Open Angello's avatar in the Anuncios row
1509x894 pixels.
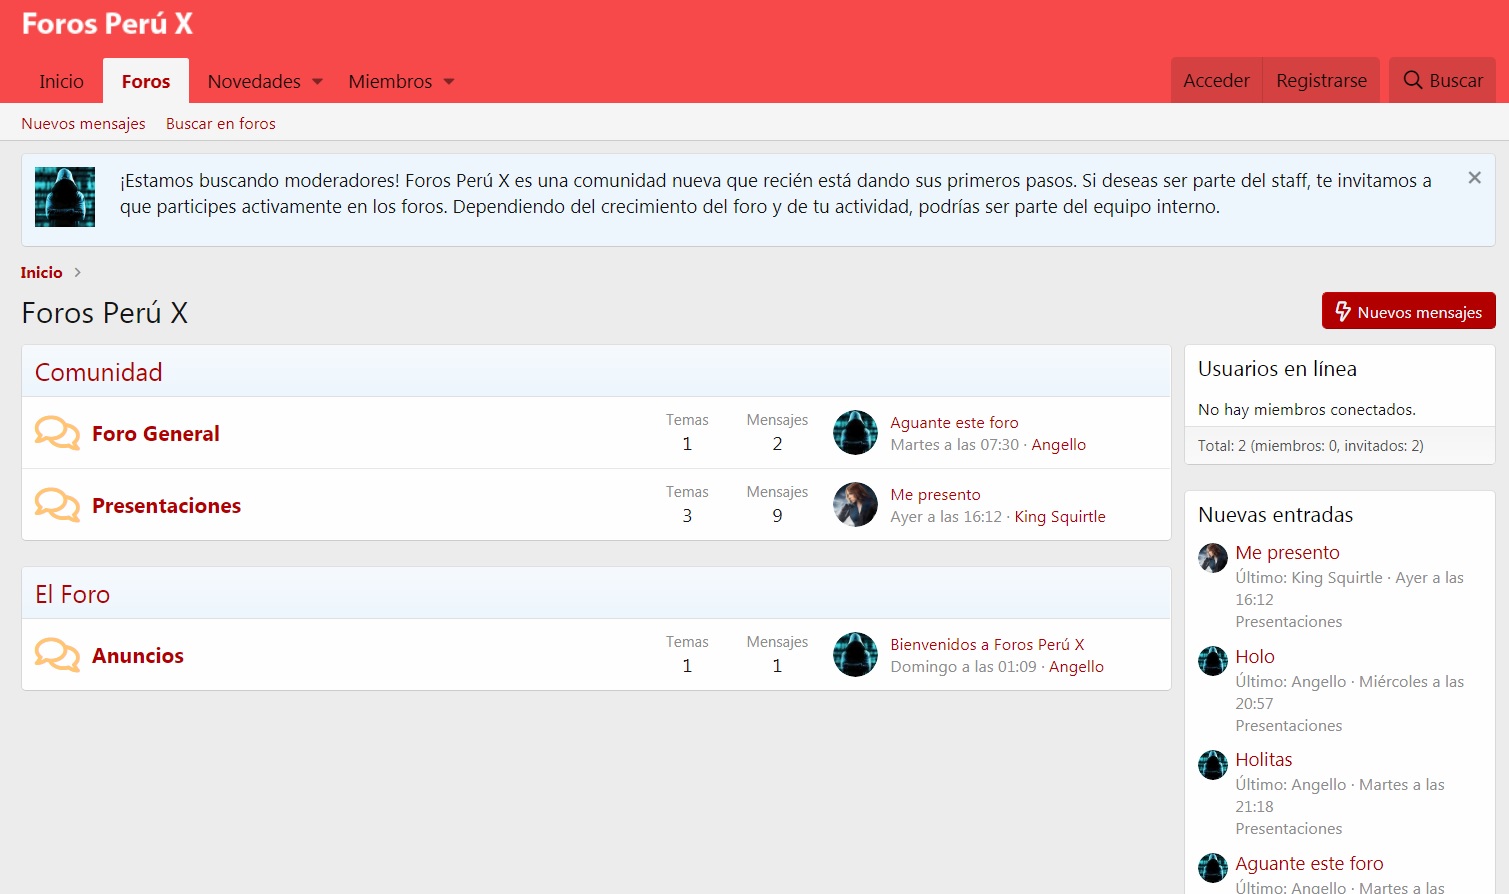click(855, 654)
